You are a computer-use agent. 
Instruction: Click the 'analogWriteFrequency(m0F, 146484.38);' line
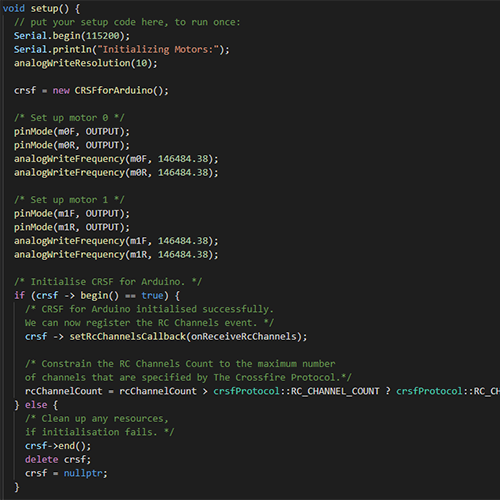[x=116, y=159]
